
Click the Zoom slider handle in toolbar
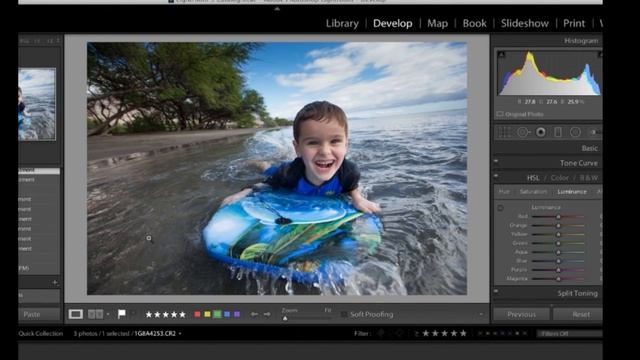(285, 318)
